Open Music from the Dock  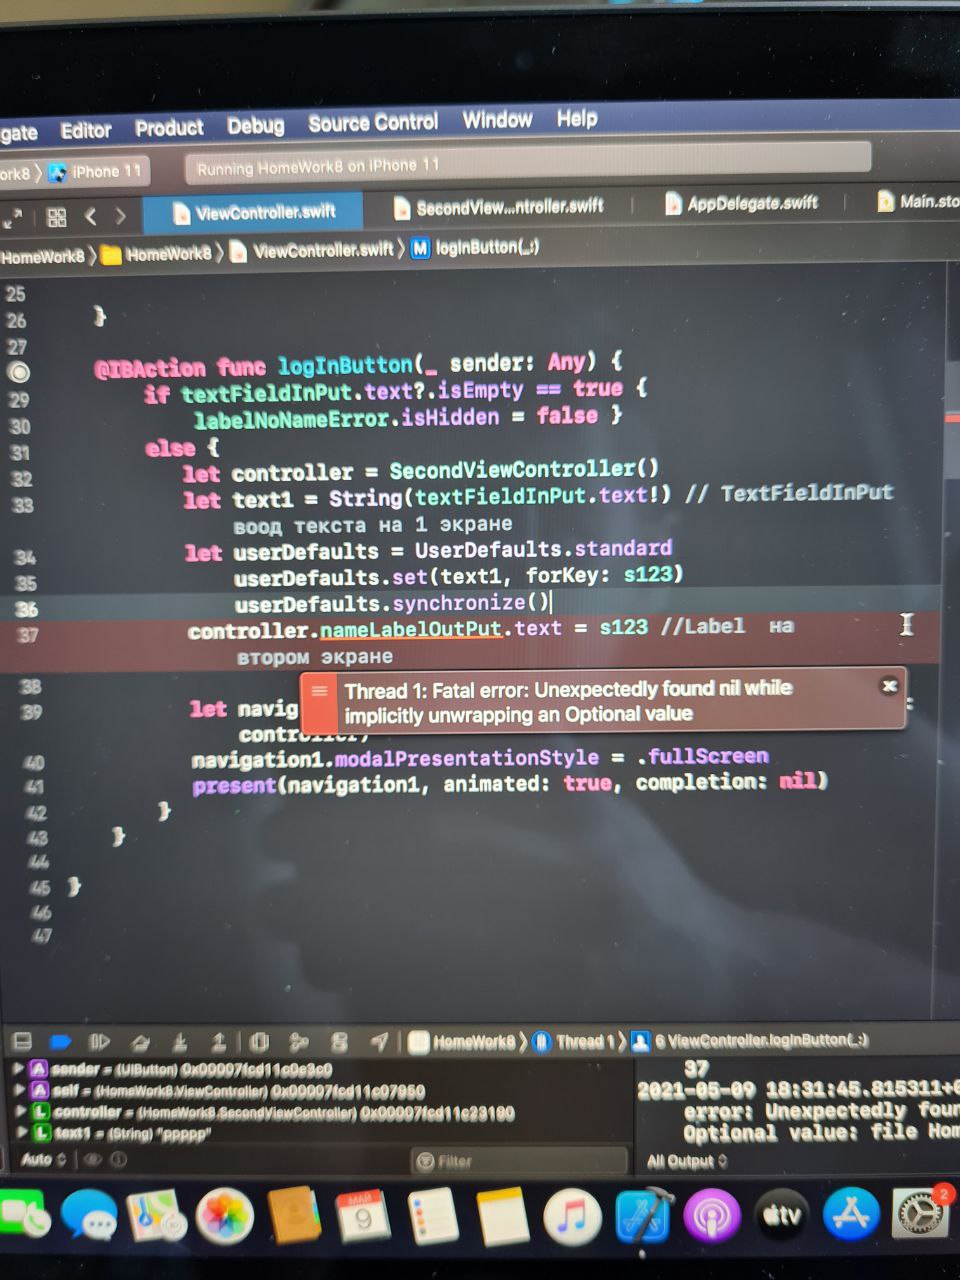[572, 1217]
